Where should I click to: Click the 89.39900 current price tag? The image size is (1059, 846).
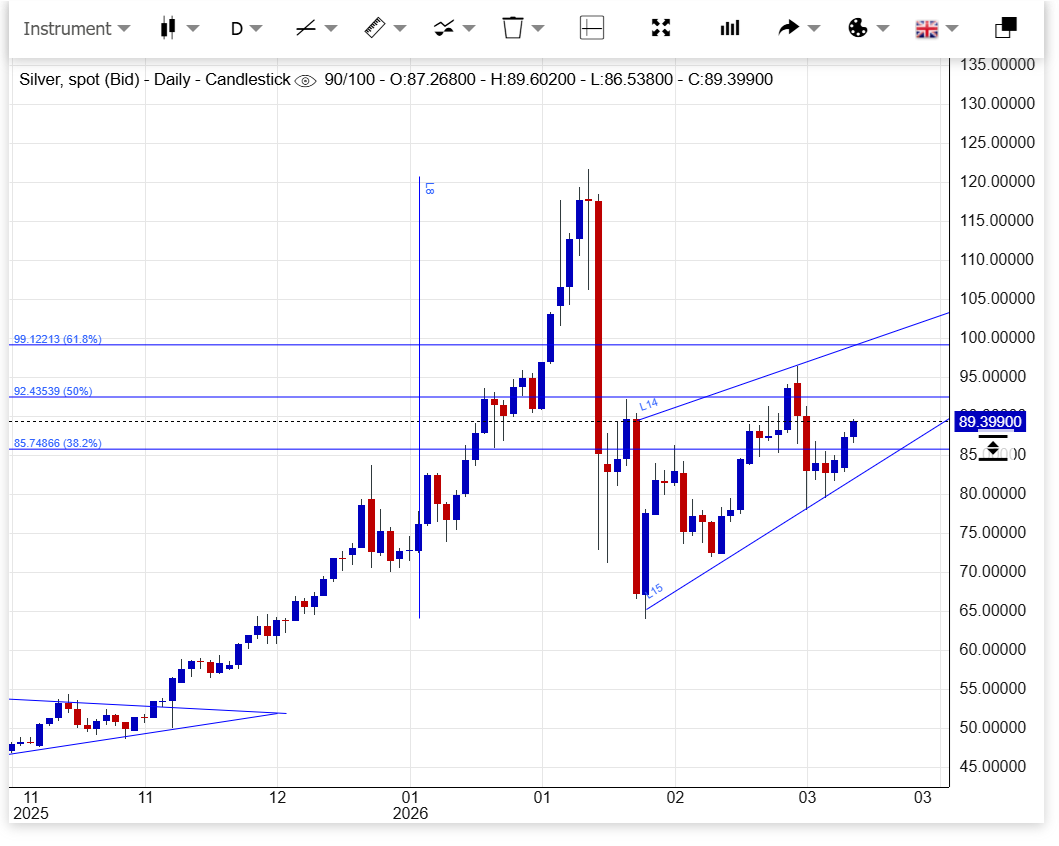pyautogui.click(x=990, y=422)
